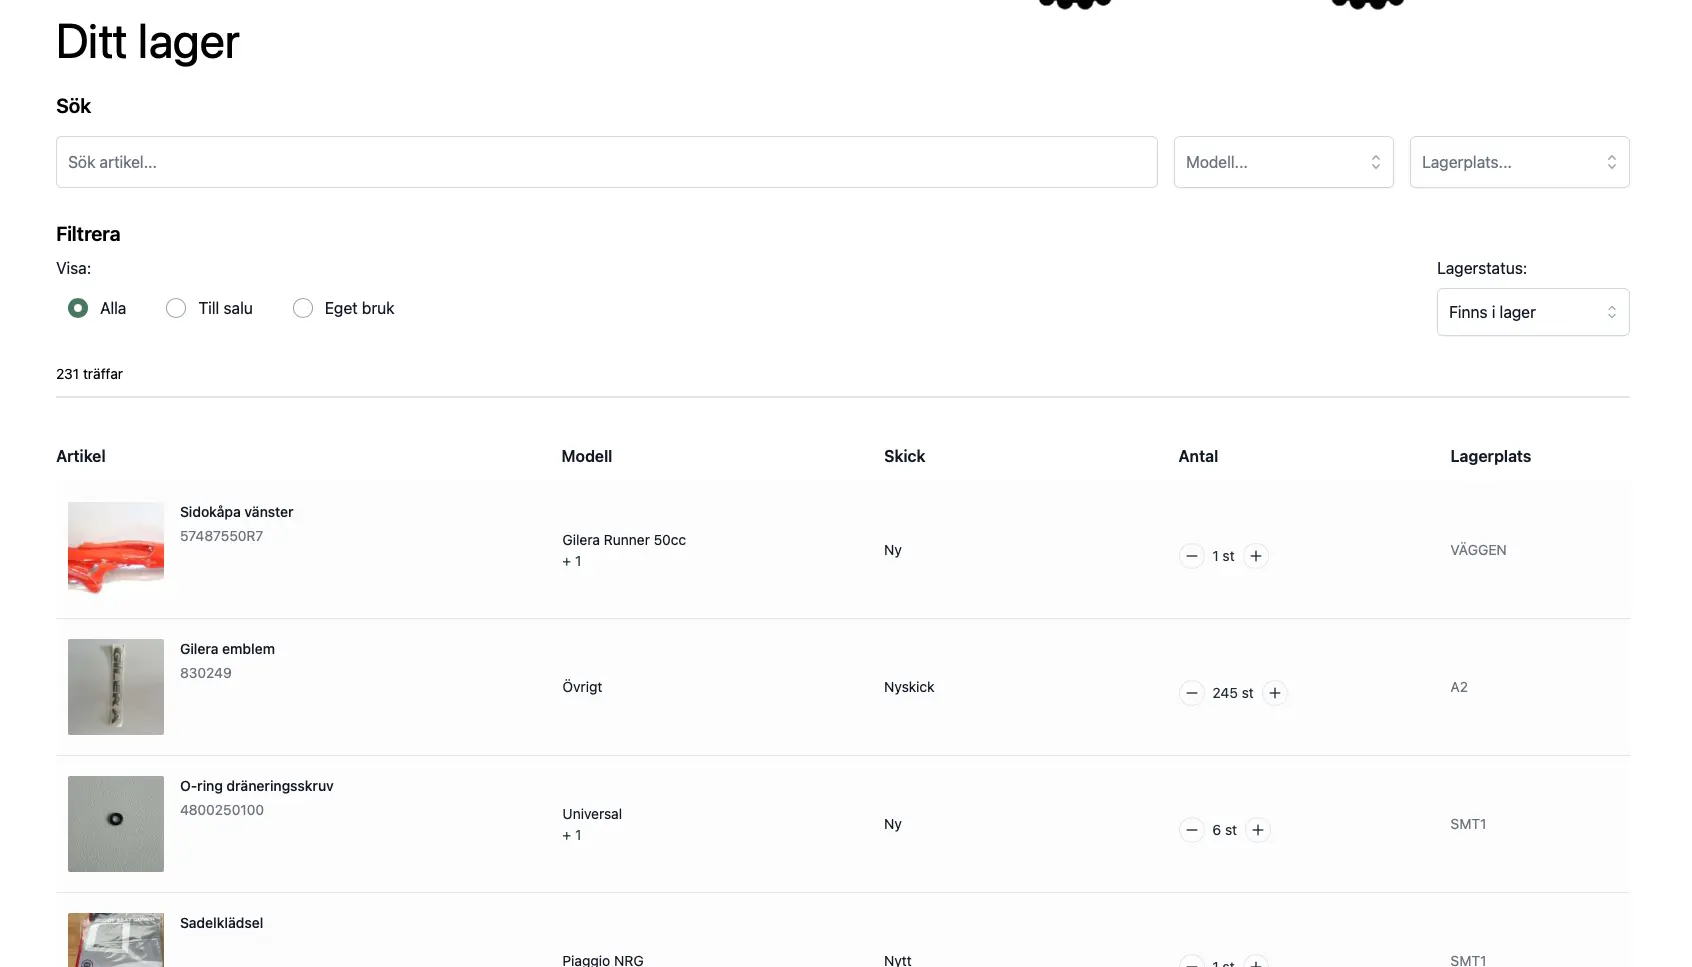Click the Universal model cell
The width and height of the screenshot is (1692, 967).
pos(592,814)
